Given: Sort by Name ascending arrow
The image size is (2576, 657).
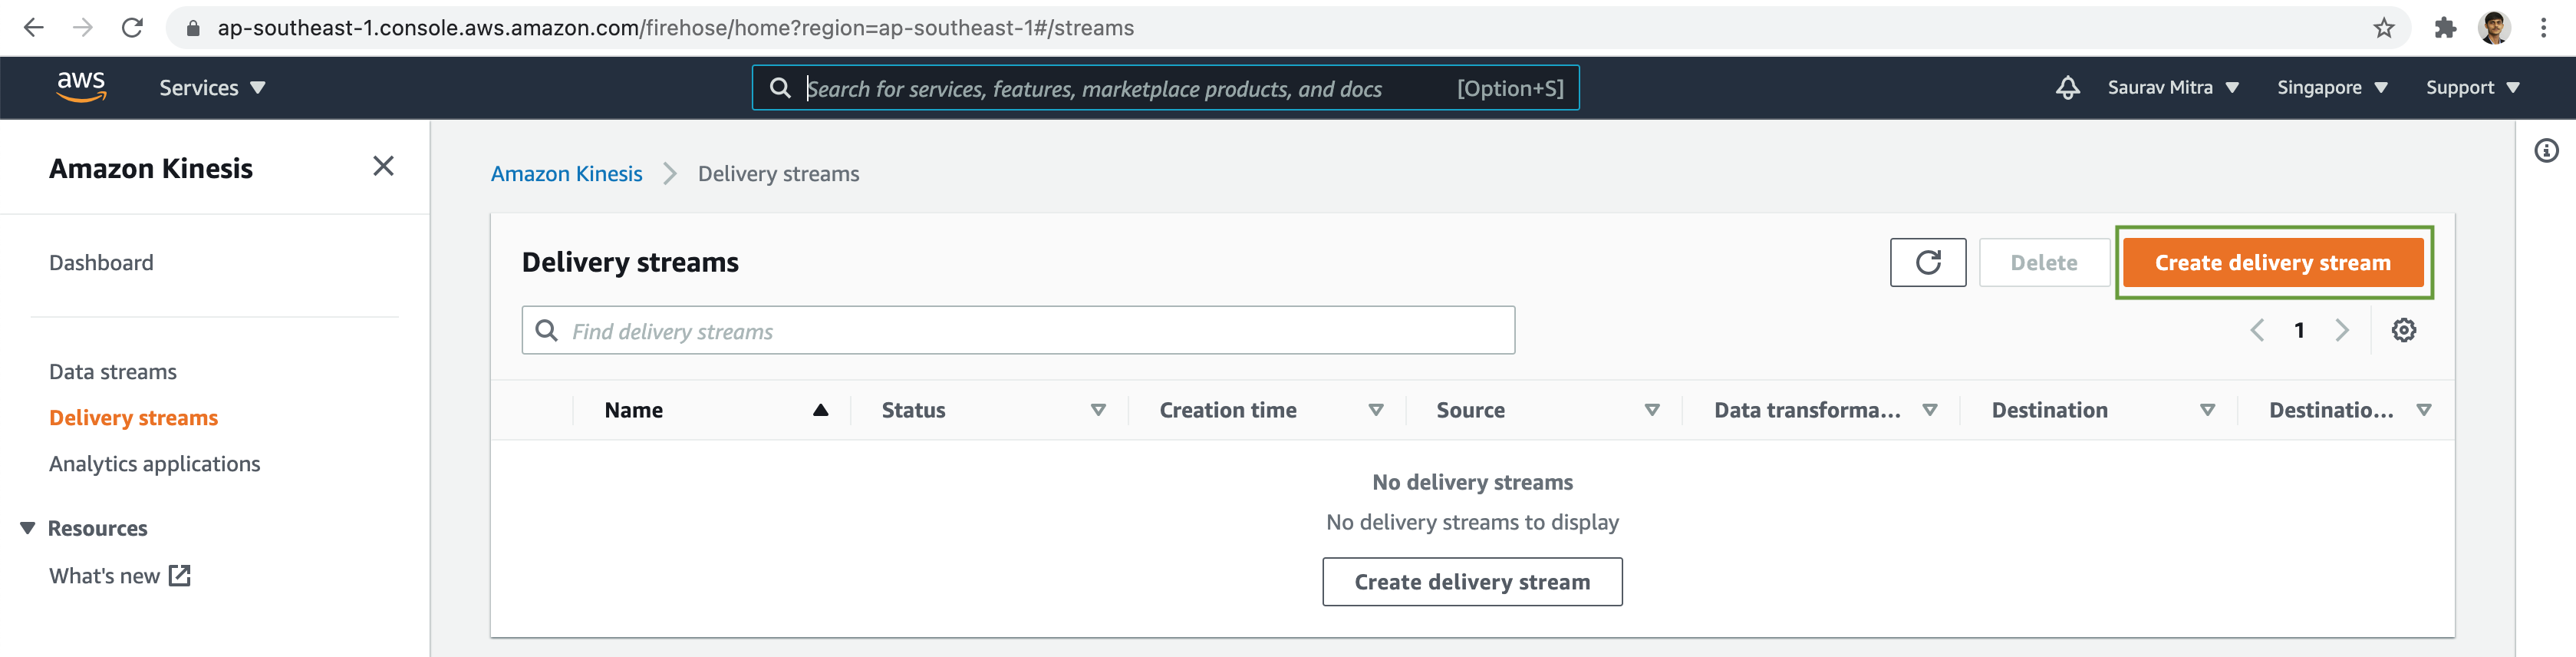Looking at the screenshot, I should pos(820,410).
